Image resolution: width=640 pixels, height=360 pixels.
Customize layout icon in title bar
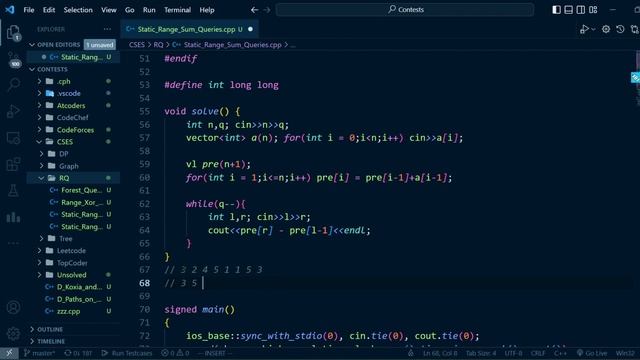click(x=593, y=9)
